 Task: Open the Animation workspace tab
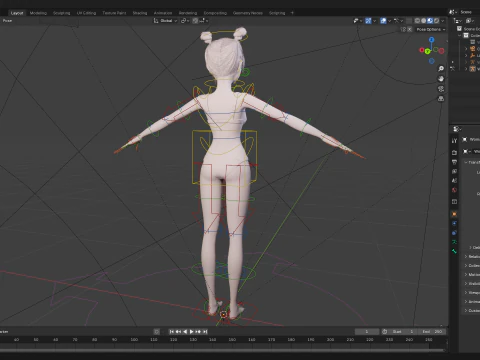tap(163, 13)
